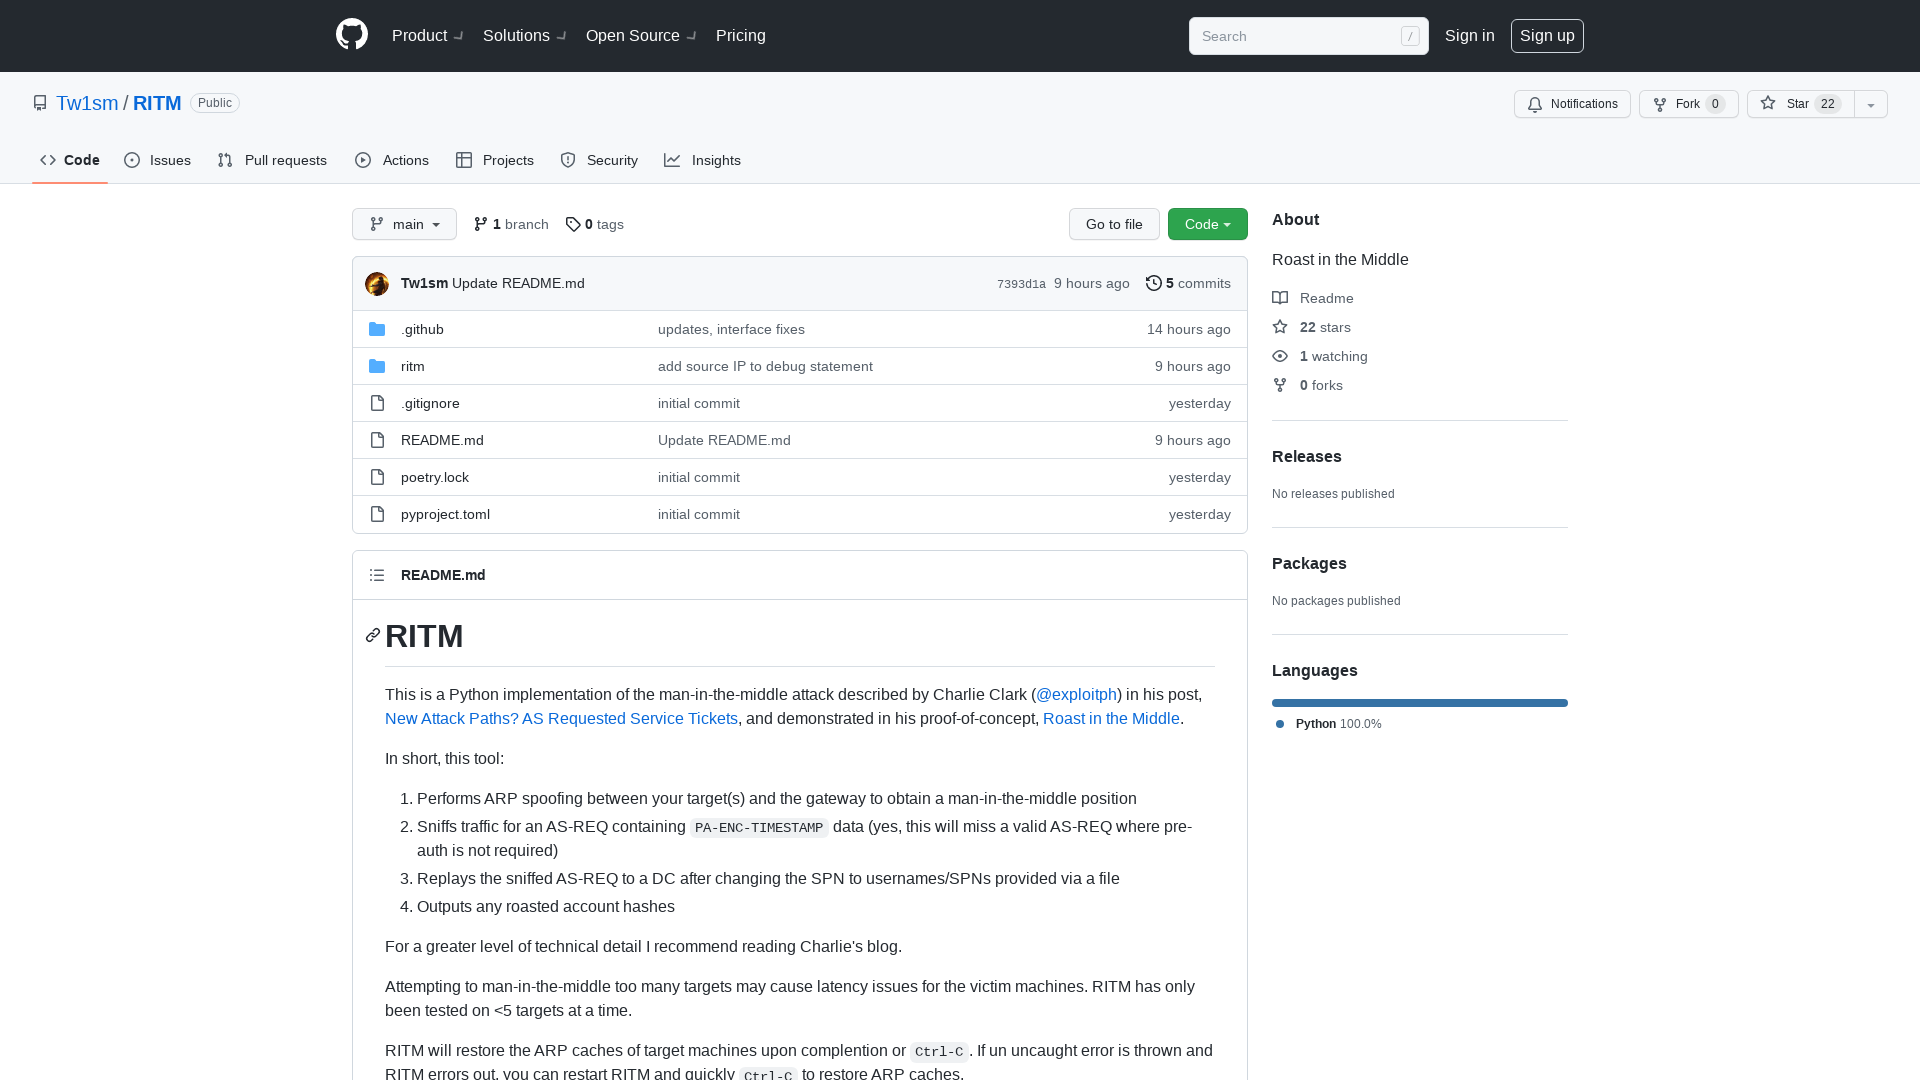The height and width of the screenshot is (1080, 1920).
Task: Click the anchor link icon beside RITM heading
Action: [372, 636]
